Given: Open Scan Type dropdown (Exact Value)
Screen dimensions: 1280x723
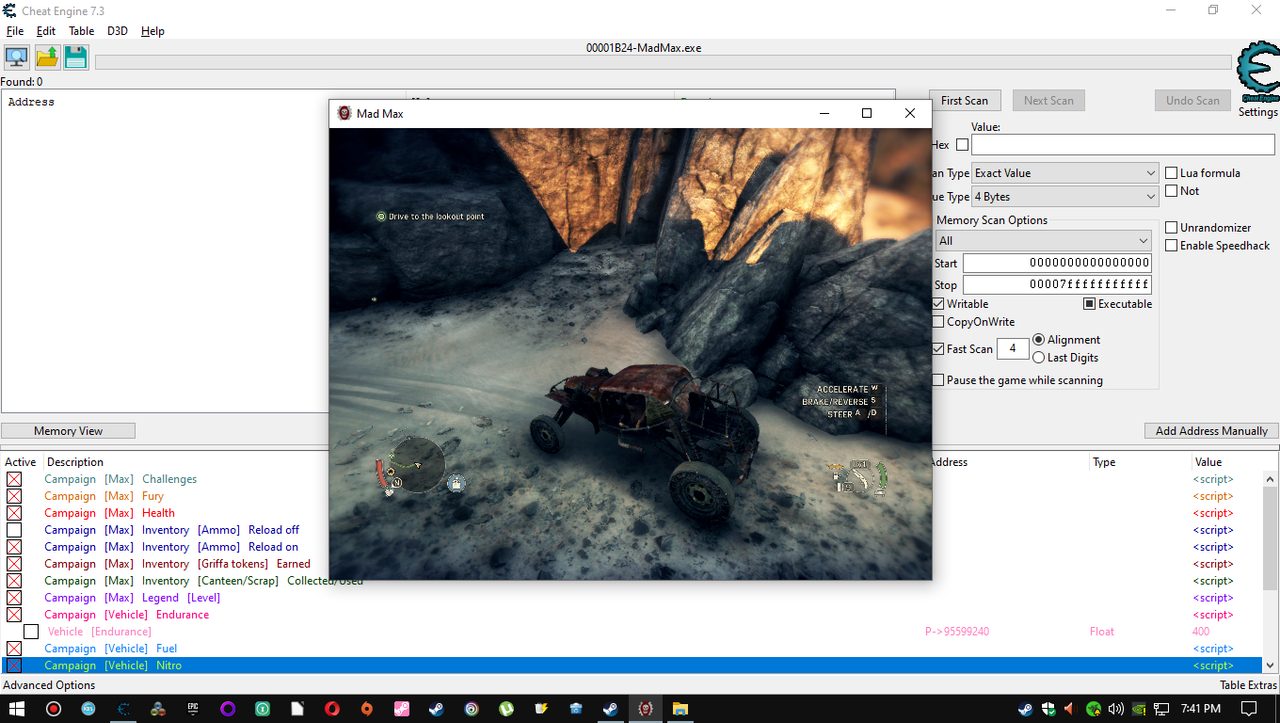Looking at the screenshot, I should click(x=1065, y=173).
